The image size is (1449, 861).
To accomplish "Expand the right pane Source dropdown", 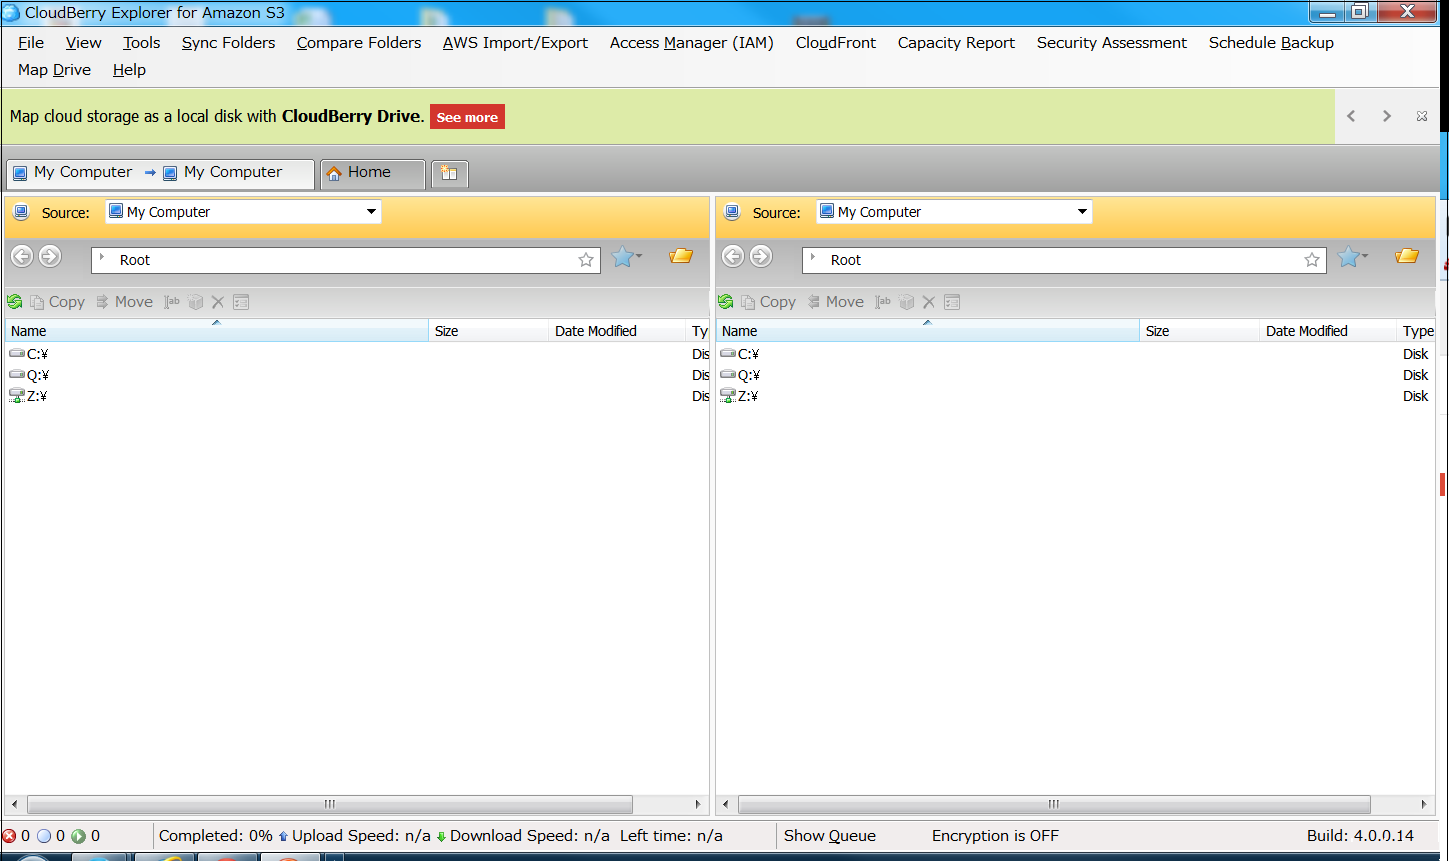I will click(1082, 212).
